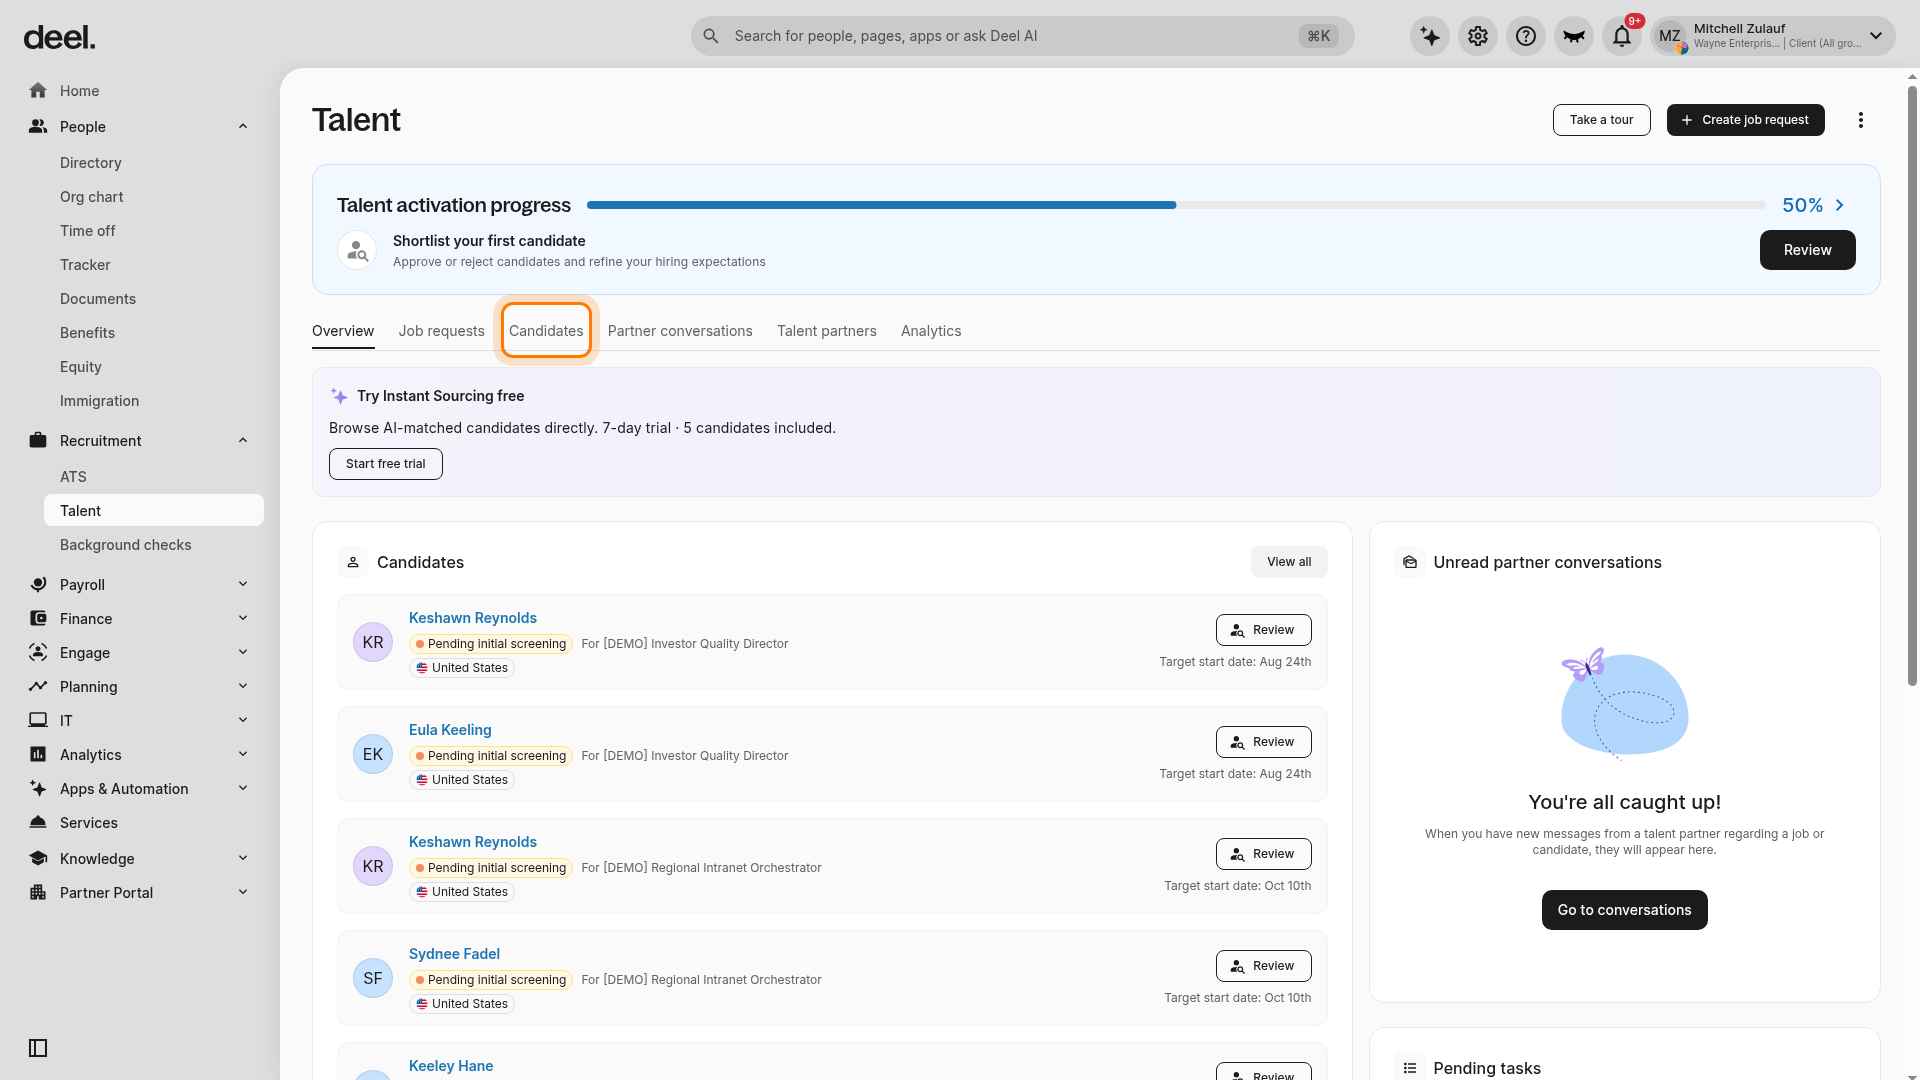Viewport: 1920px width, 1080px height.
Task: Click the SF avatar of Sydnee Fadel
Action: 373,979
